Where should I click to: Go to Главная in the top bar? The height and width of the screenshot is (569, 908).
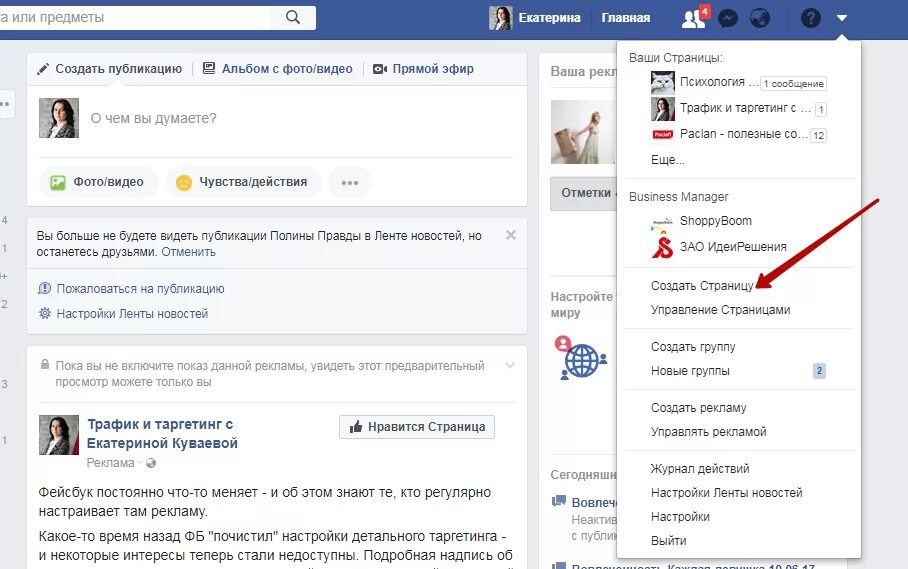(x=625, y=18)
